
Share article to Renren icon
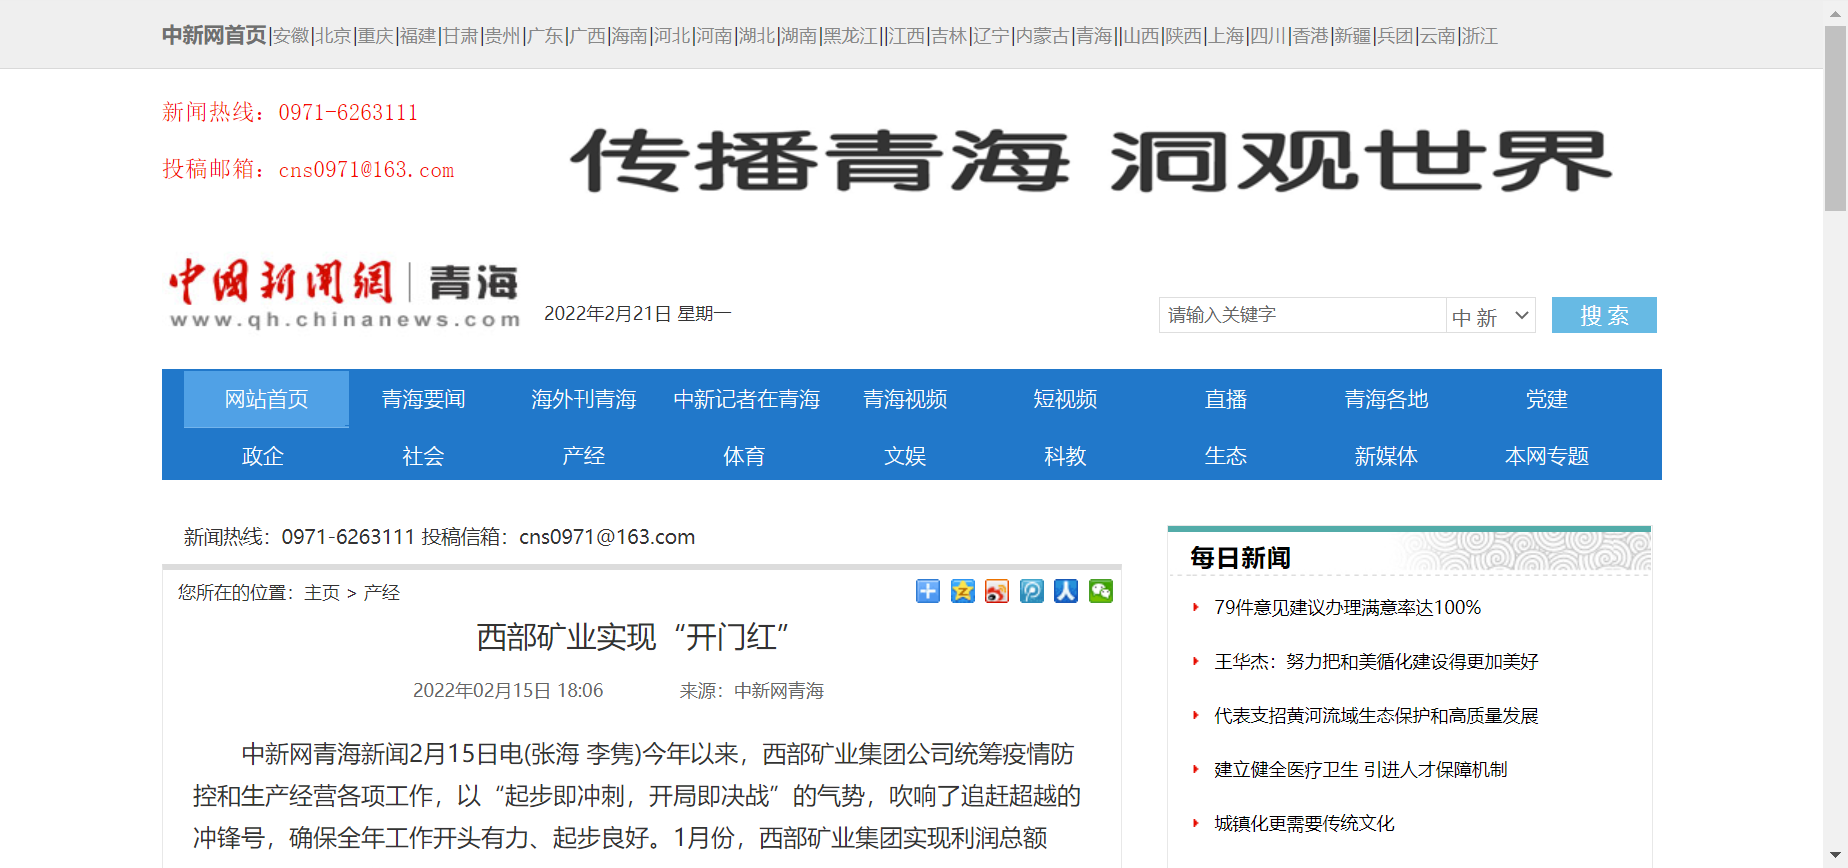[x=1066, y=591]
